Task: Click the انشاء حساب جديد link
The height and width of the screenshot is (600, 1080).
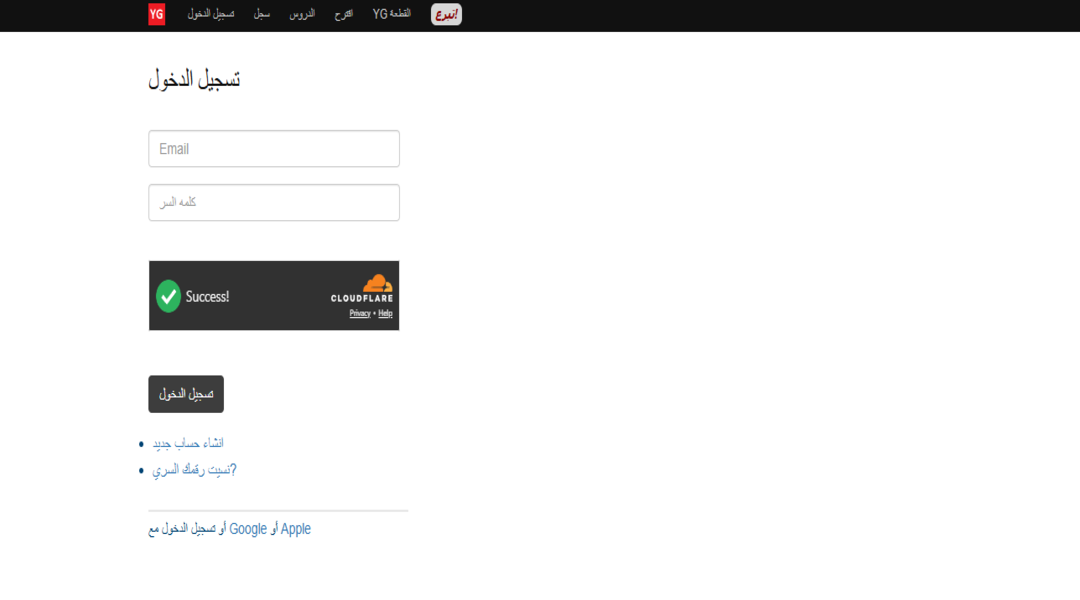Action: click(x=188, y=443)
